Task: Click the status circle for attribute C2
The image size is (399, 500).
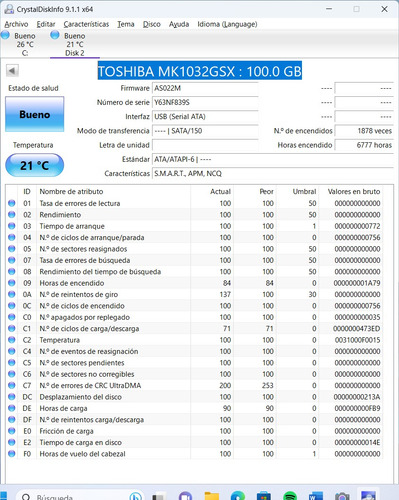Action: click(x=12, y=340)
